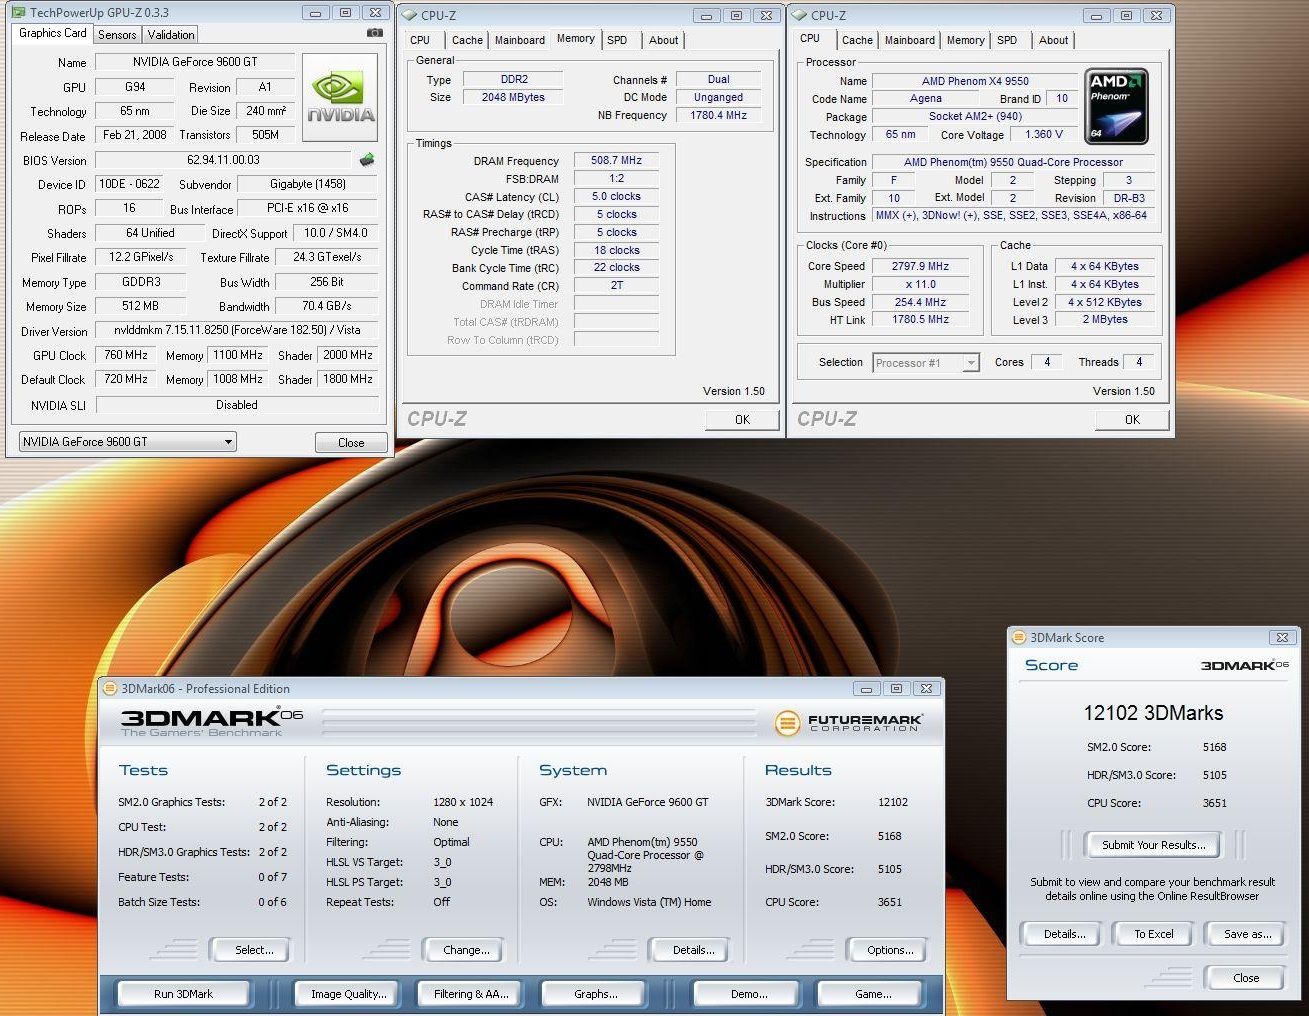Image resolution: width=1309 pixels, height=1016 pixels.
Task: Click the Game button in 3DMark06
Action: click(873, 993)
